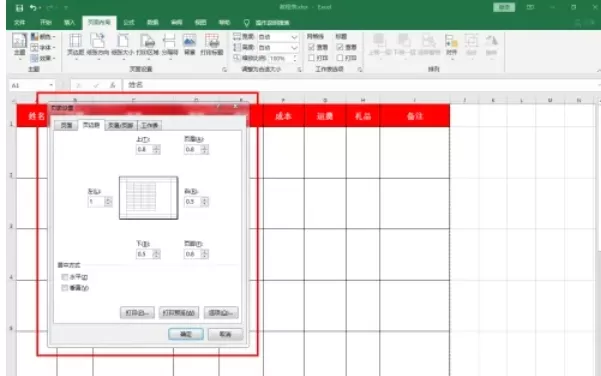Switch to the Formulas (公式) ribbon tab
Viewport: 601px width, 376px height.
click(129, 23)
